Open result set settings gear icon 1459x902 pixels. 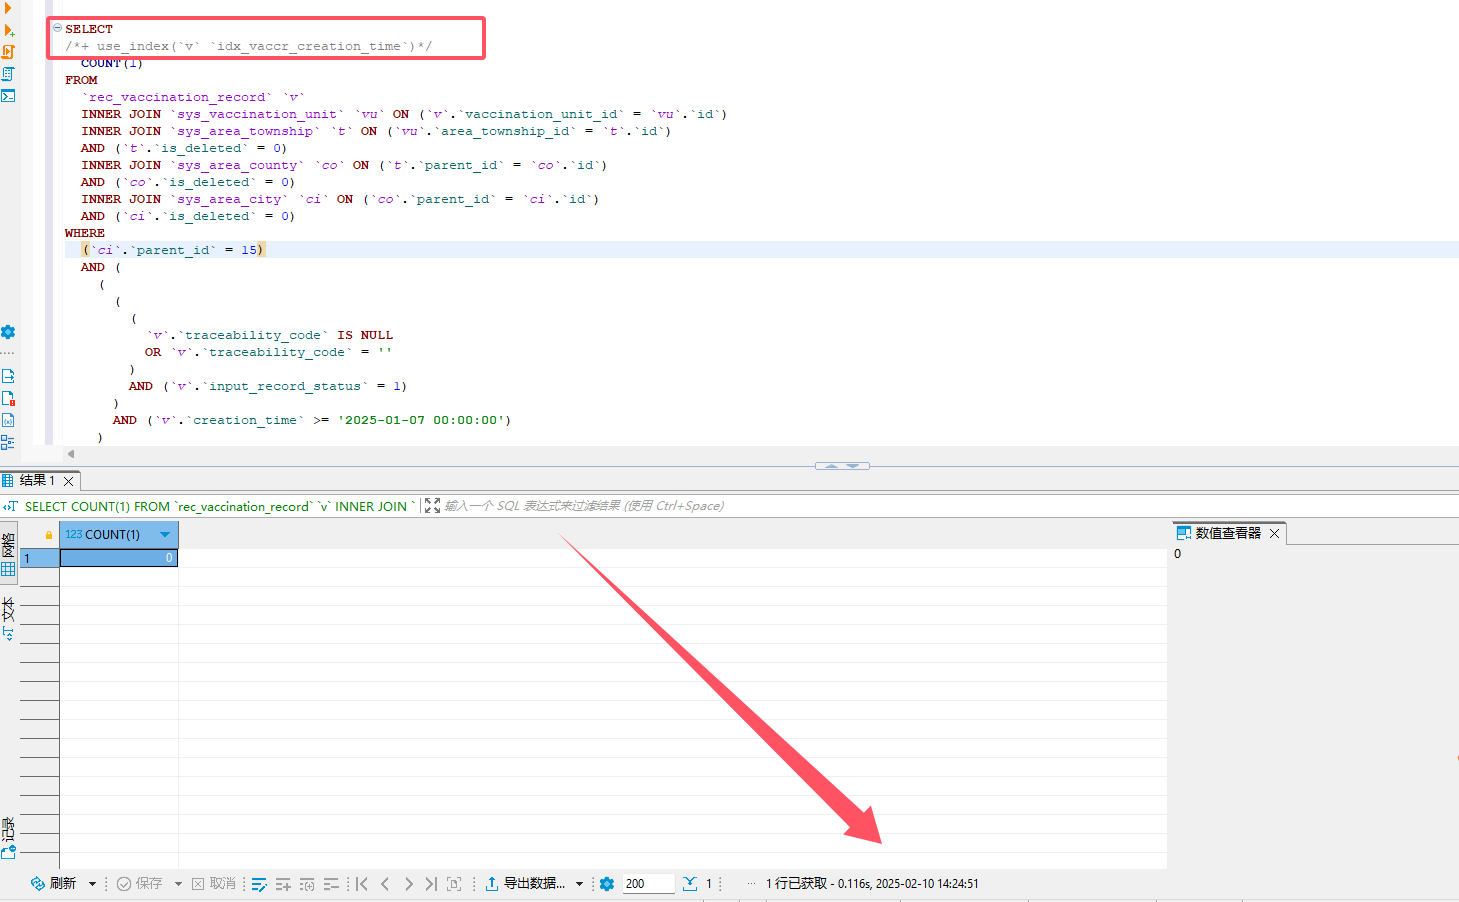pos(607,884)
